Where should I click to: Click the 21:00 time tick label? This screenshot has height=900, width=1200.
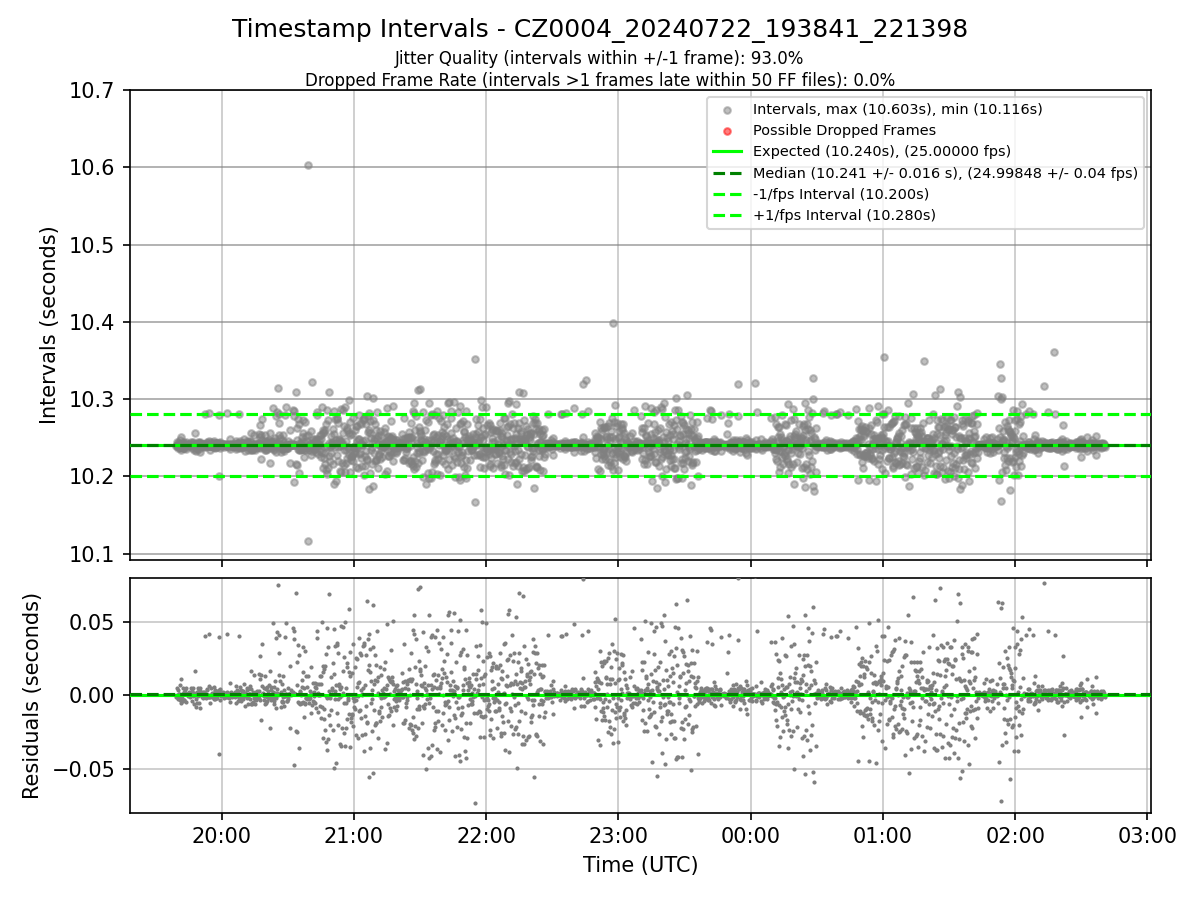pyautogui.click(x=354, y=834)
